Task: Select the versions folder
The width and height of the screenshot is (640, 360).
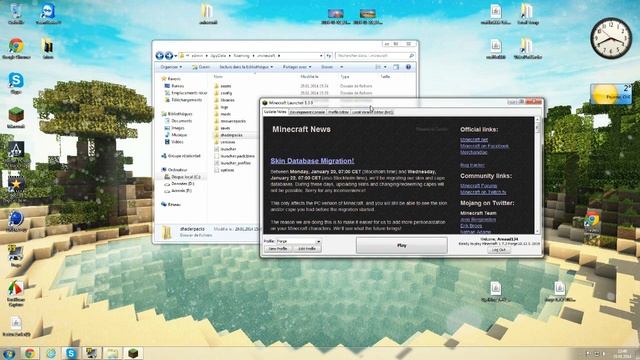Action: [225, 142]
